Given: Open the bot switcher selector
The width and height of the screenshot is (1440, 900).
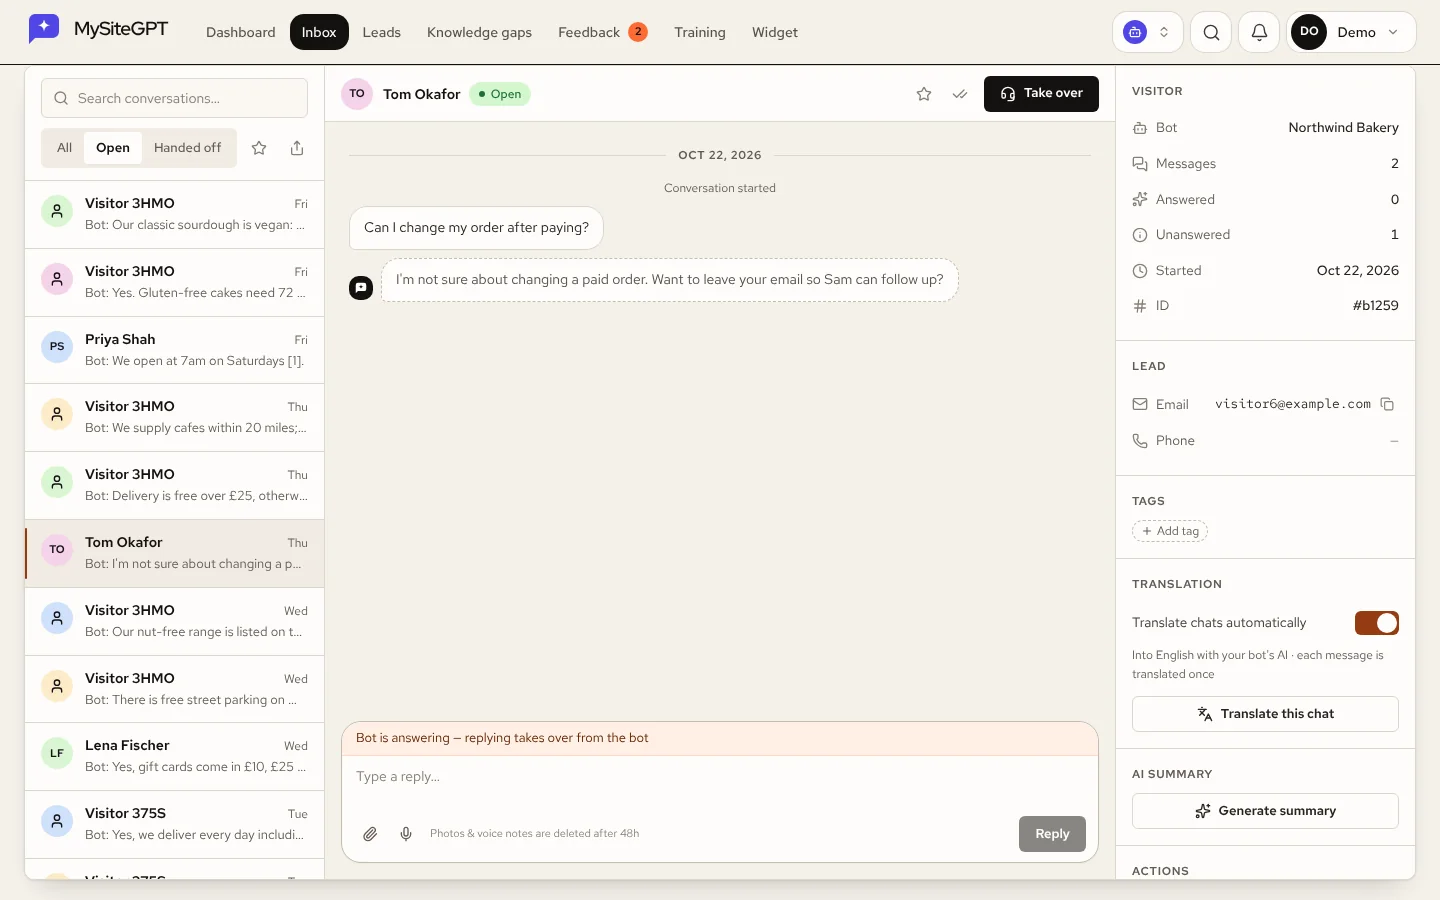Looking at the screenshot, I should coord(1147,32).
